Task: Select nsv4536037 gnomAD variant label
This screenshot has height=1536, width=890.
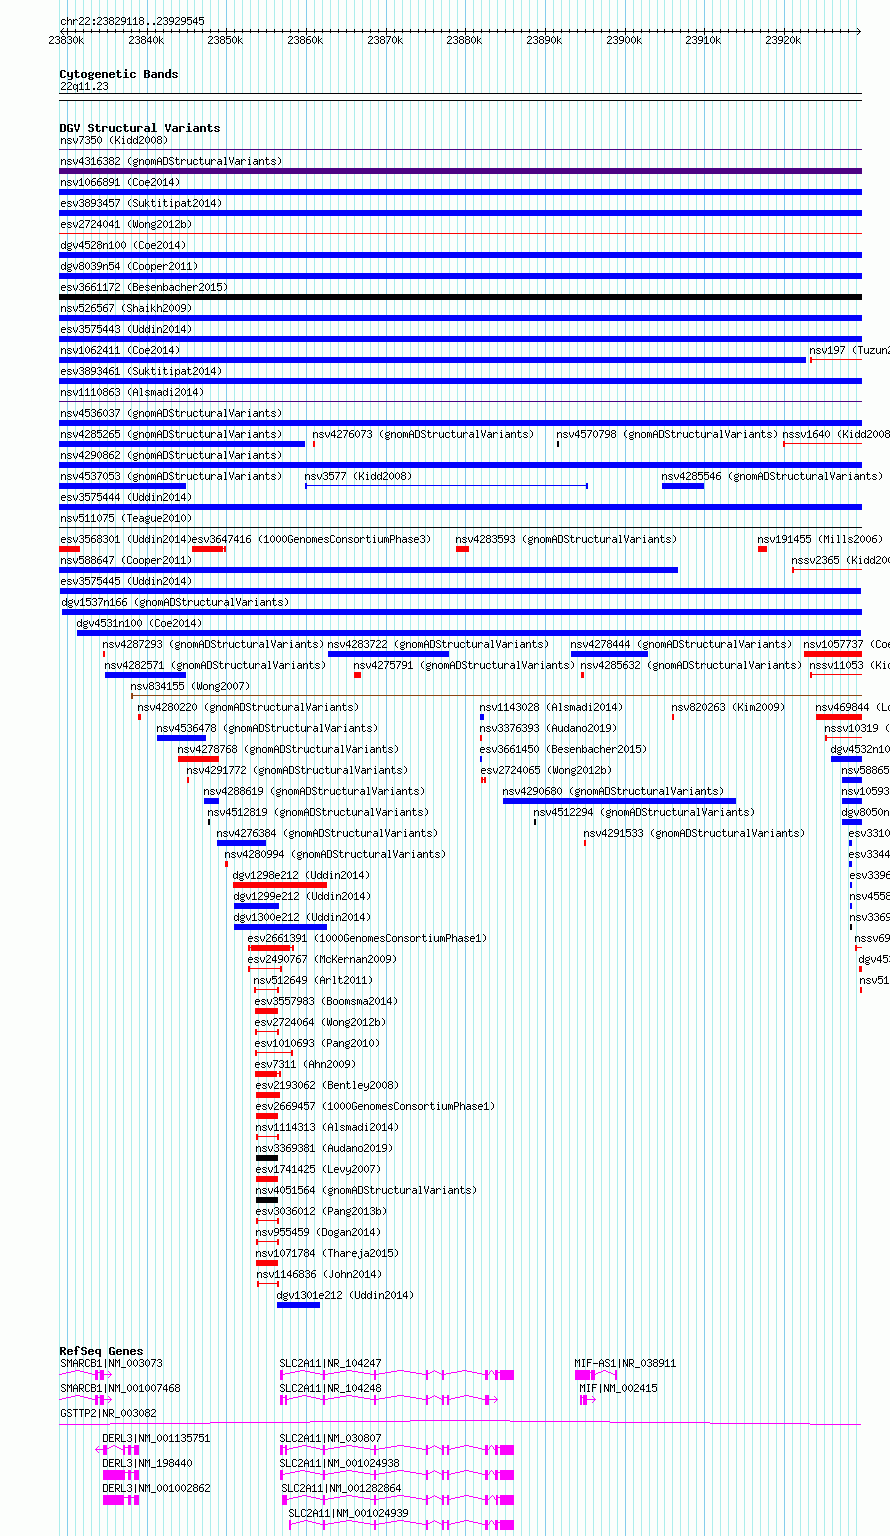Action: point(171,414)
